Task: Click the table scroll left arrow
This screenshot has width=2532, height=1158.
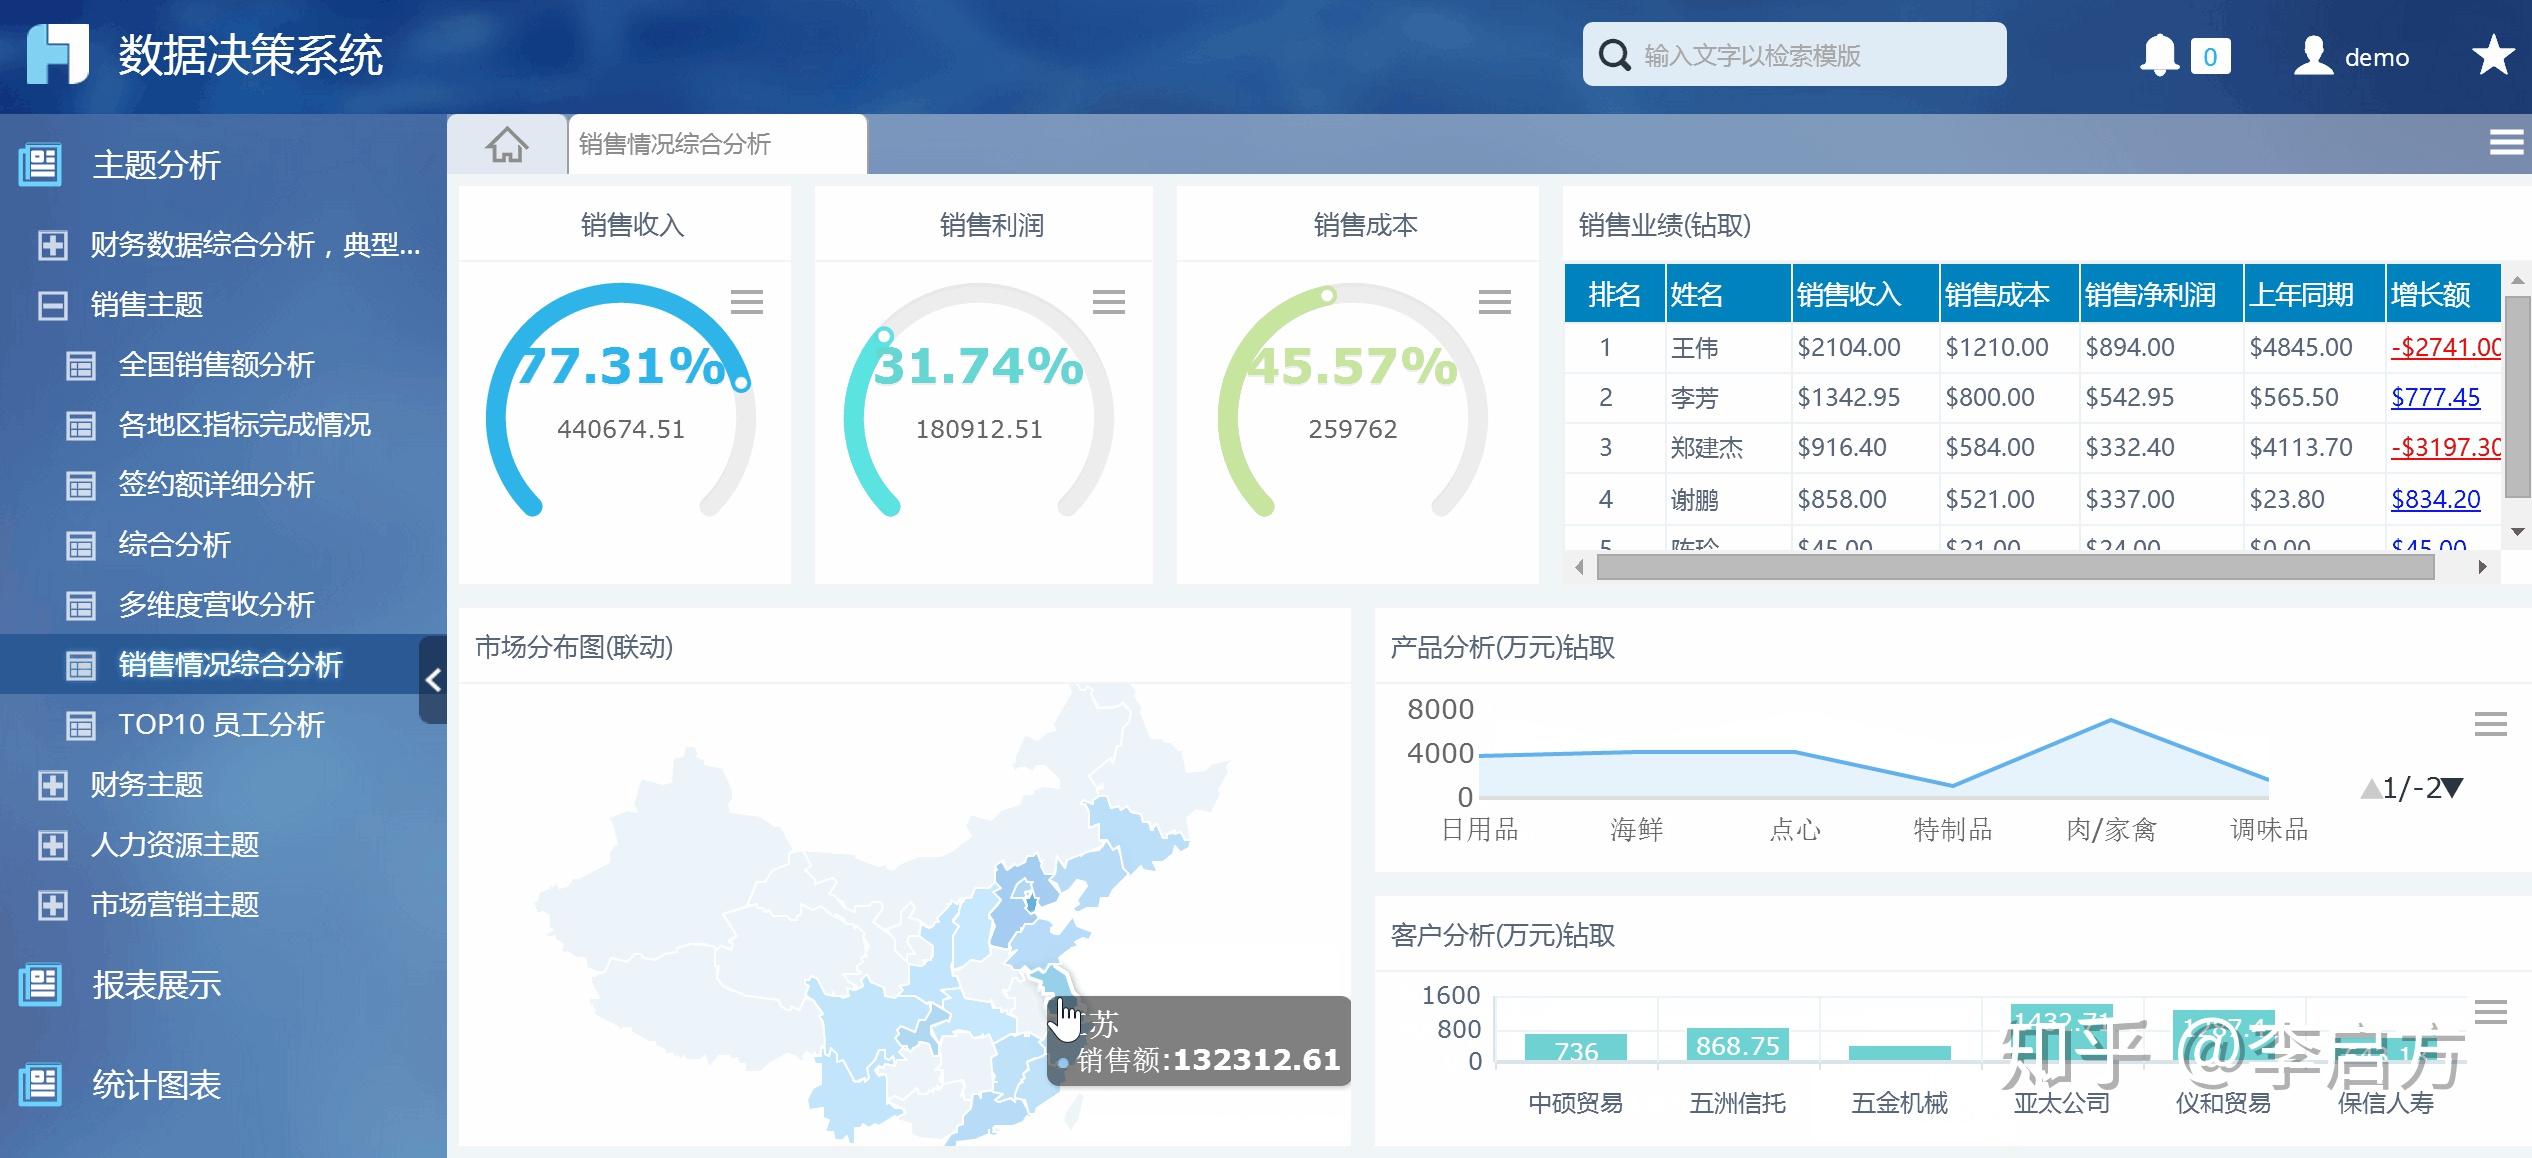Action: (1580, 567)
